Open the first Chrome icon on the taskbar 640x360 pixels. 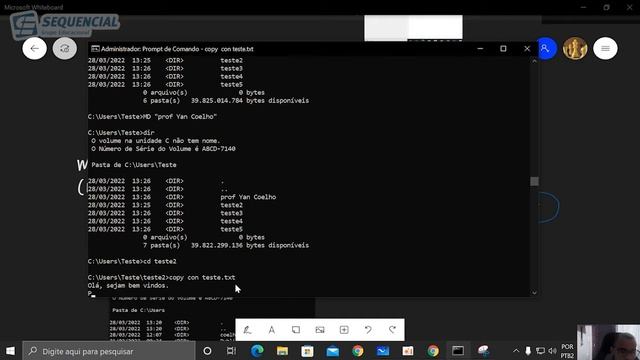(x=358, y=351)
